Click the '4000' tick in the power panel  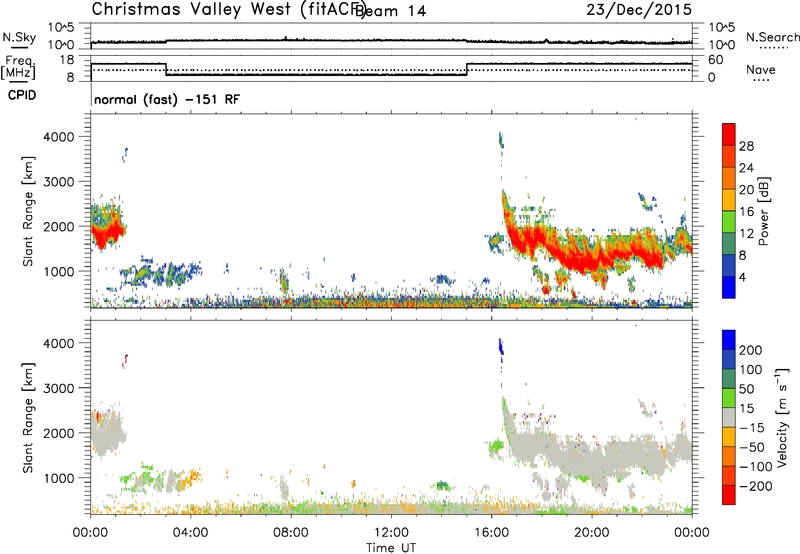pyautogui.click(x=59, y=137)
